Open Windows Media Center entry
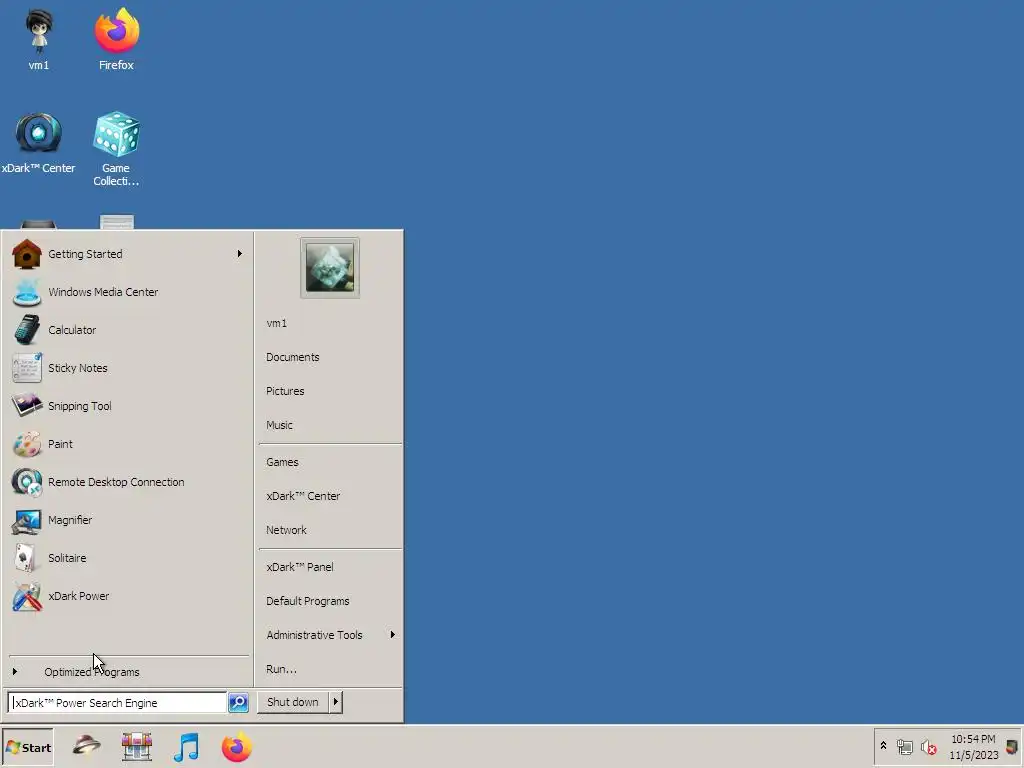1024x768 pixels. [127, 292]
